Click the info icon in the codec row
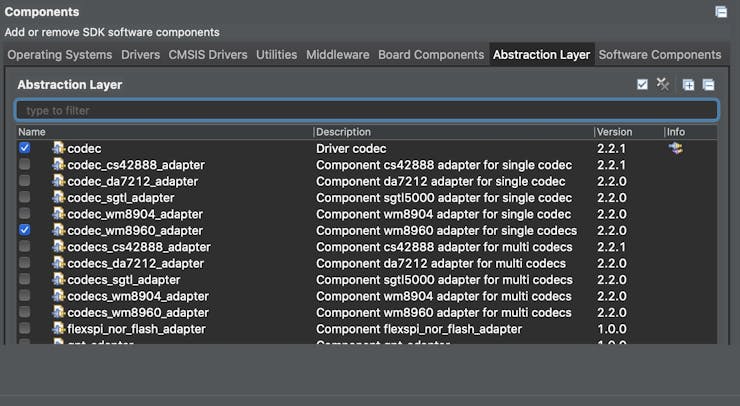This screenshot has height=406, width=740. 676,148
